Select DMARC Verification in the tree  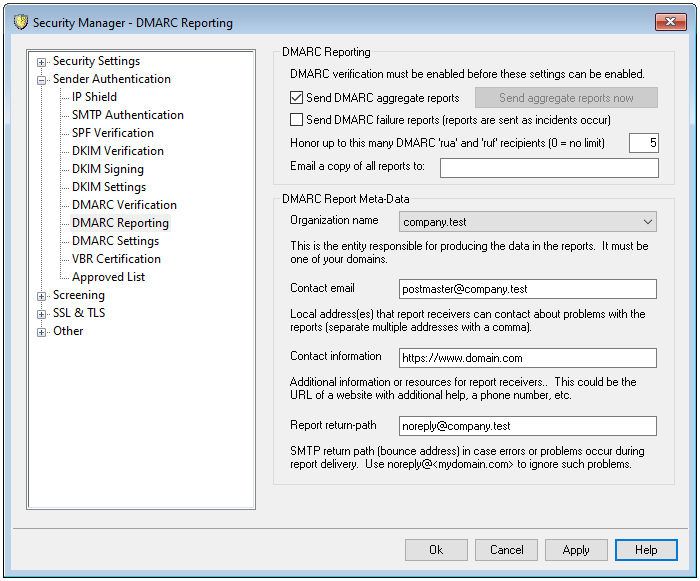[124, 205]
